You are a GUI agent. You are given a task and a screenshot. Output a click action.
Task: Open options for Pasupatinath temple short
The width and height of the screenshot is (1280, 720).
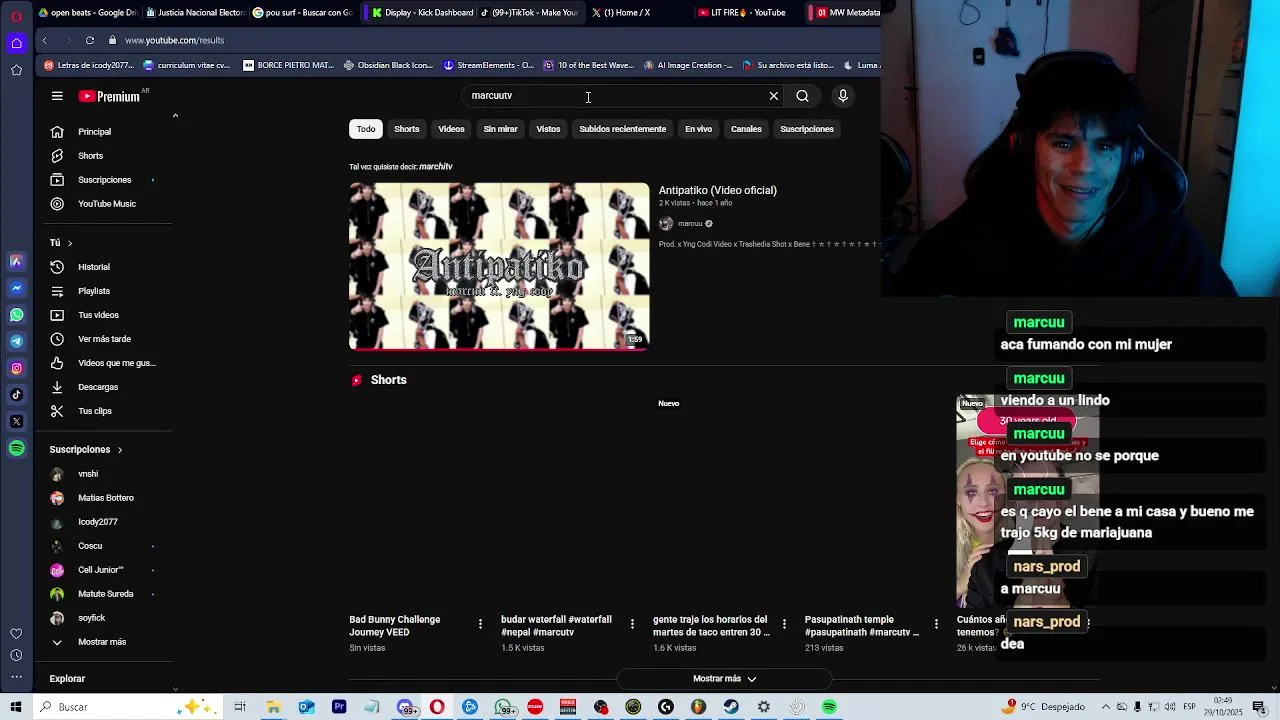click(936, 624)
